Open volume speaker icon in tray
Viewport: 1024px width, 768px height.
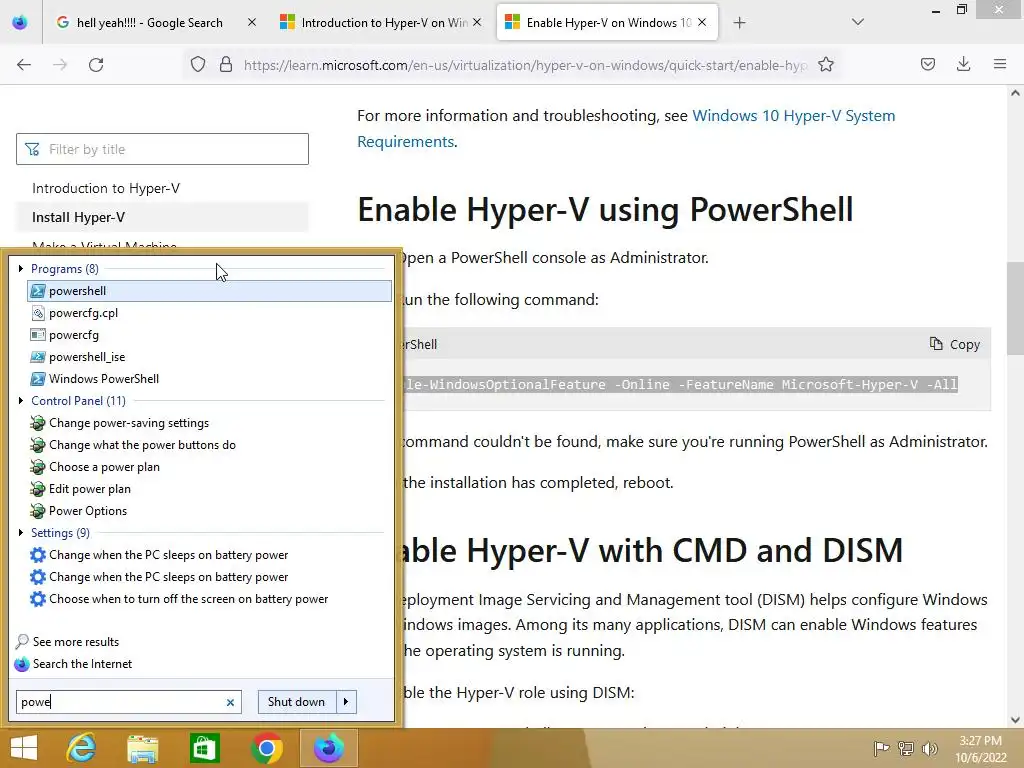tap(929, 748)
